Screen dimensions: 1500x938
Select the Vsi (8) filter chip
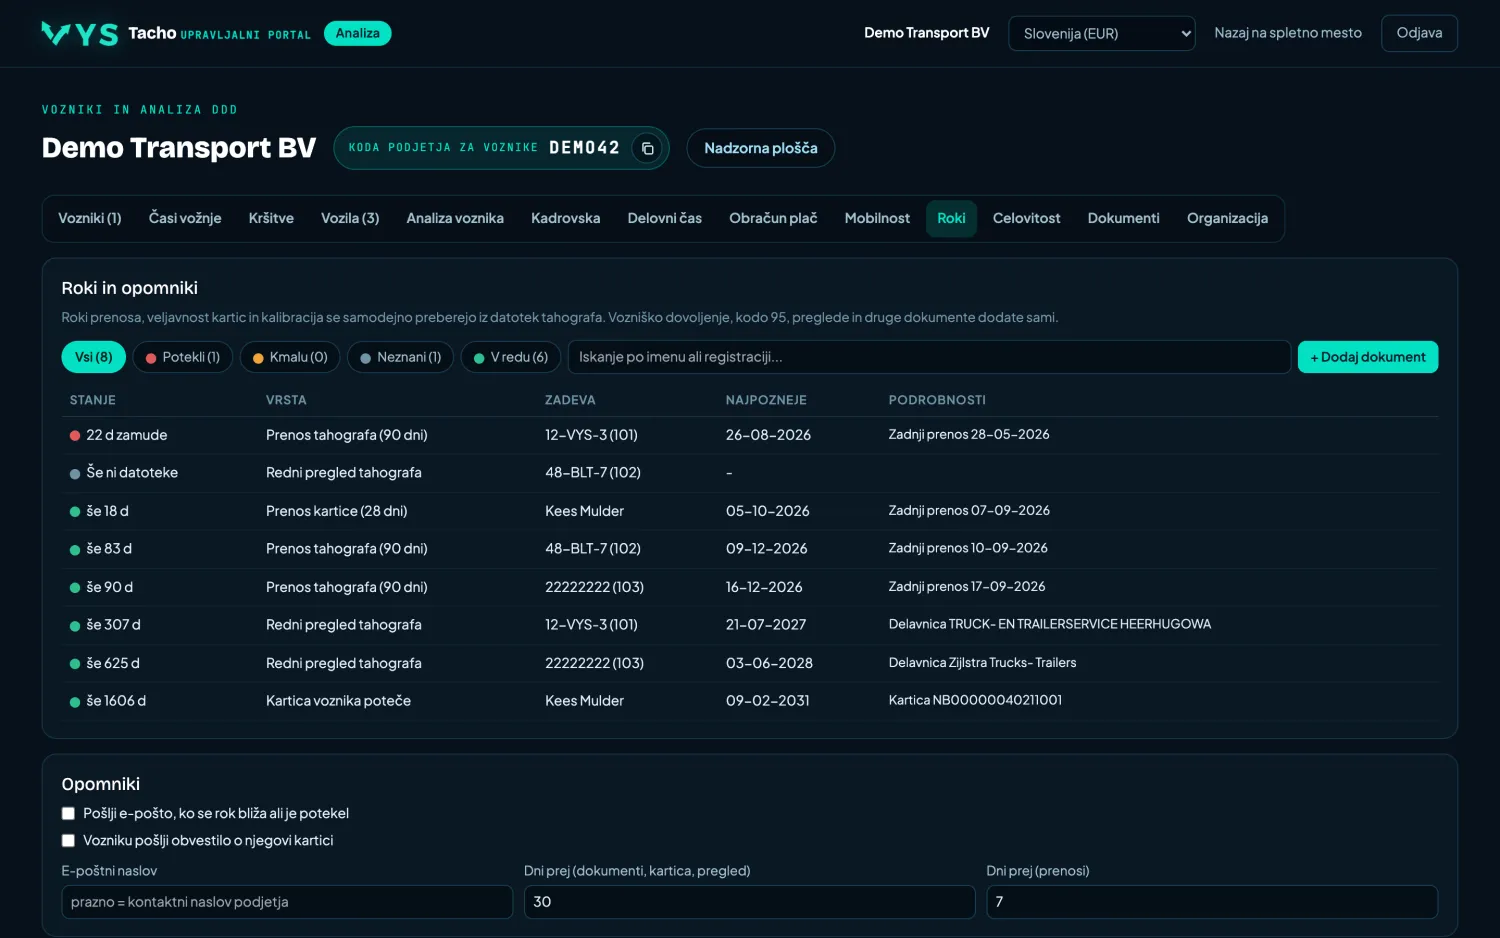click(94, 357)
